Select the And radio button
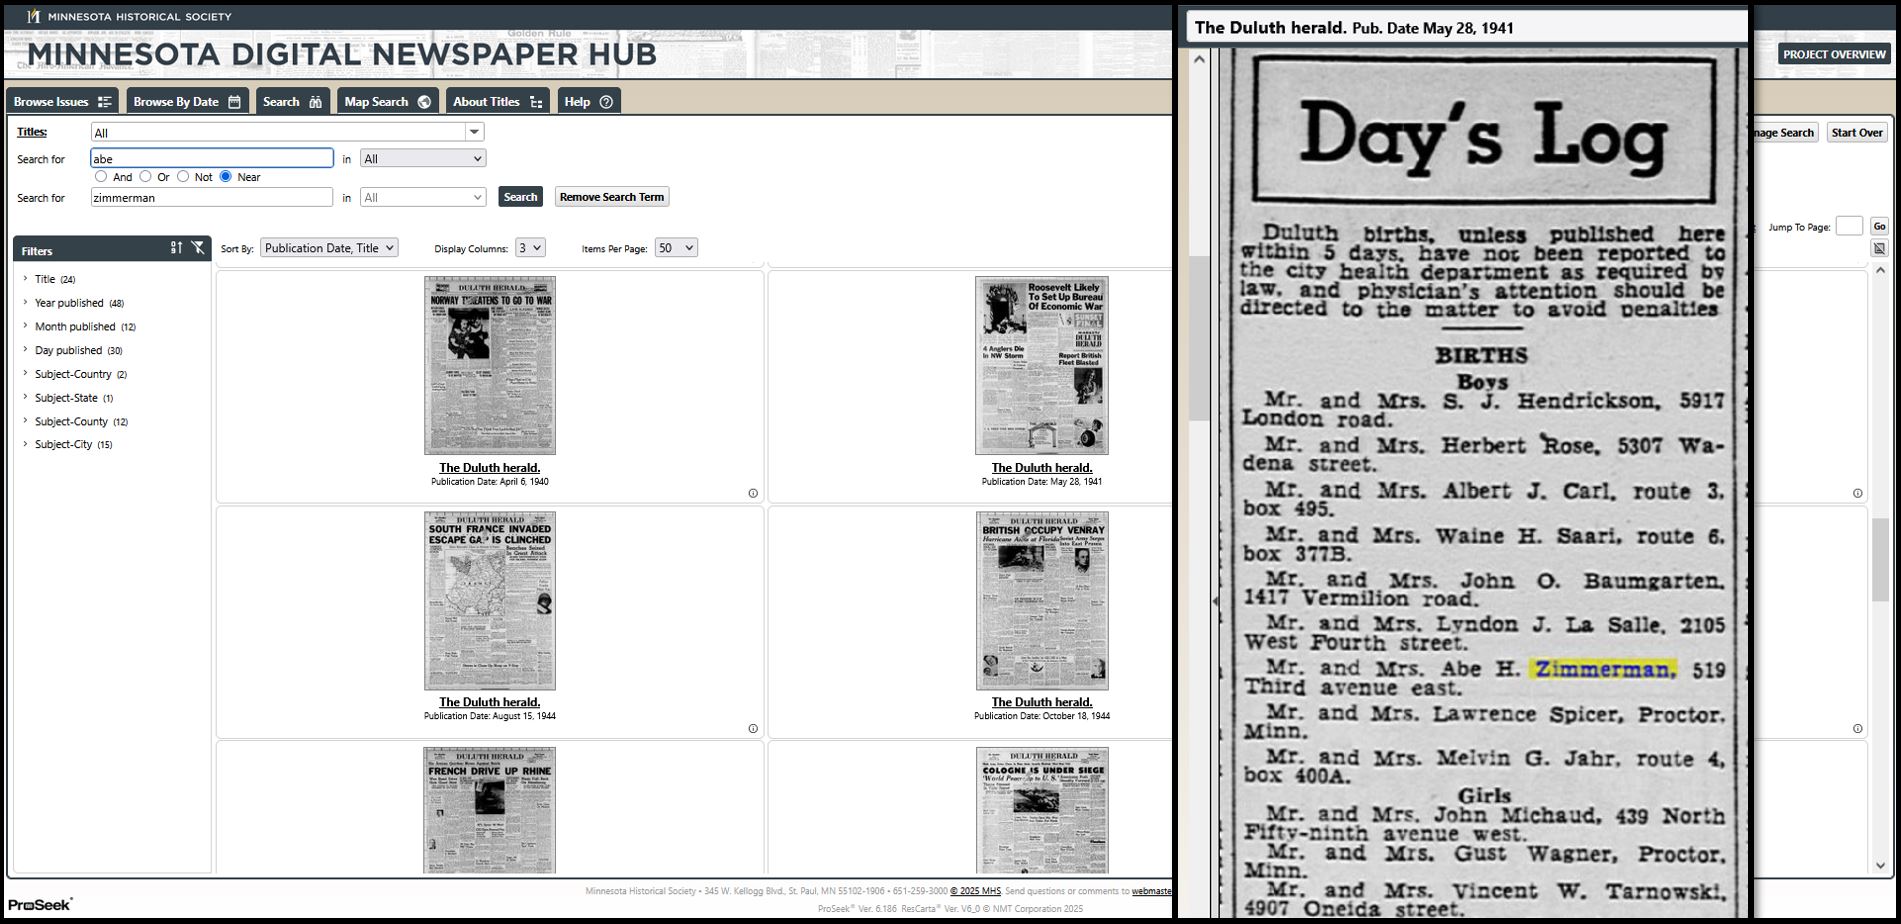 click(x=101, y=177)
